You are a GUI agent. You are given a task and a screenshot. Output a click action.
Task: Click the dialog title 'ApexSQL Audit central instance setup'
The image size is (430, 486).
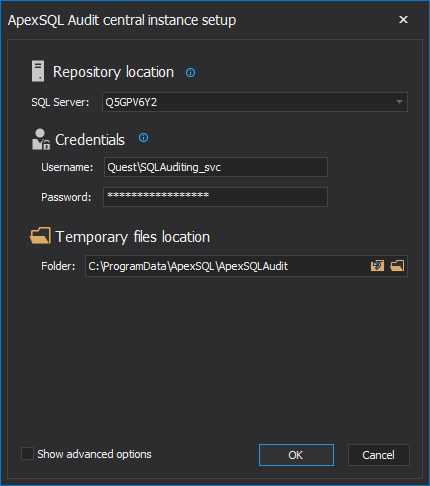122,20
